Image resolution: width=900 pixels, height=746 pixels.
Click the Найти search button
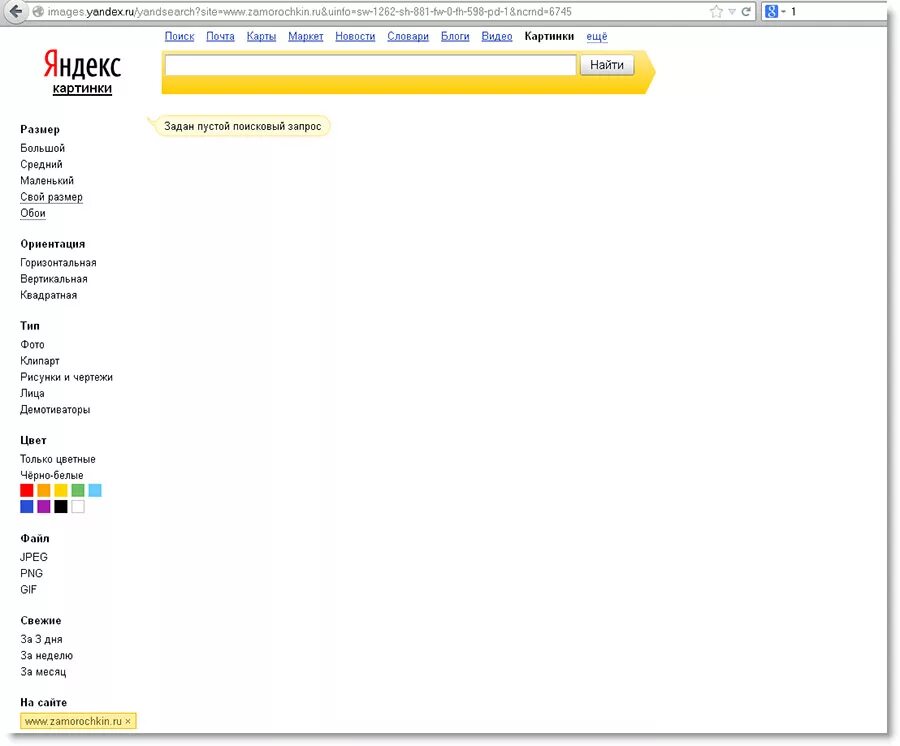[x=607, y=65]
